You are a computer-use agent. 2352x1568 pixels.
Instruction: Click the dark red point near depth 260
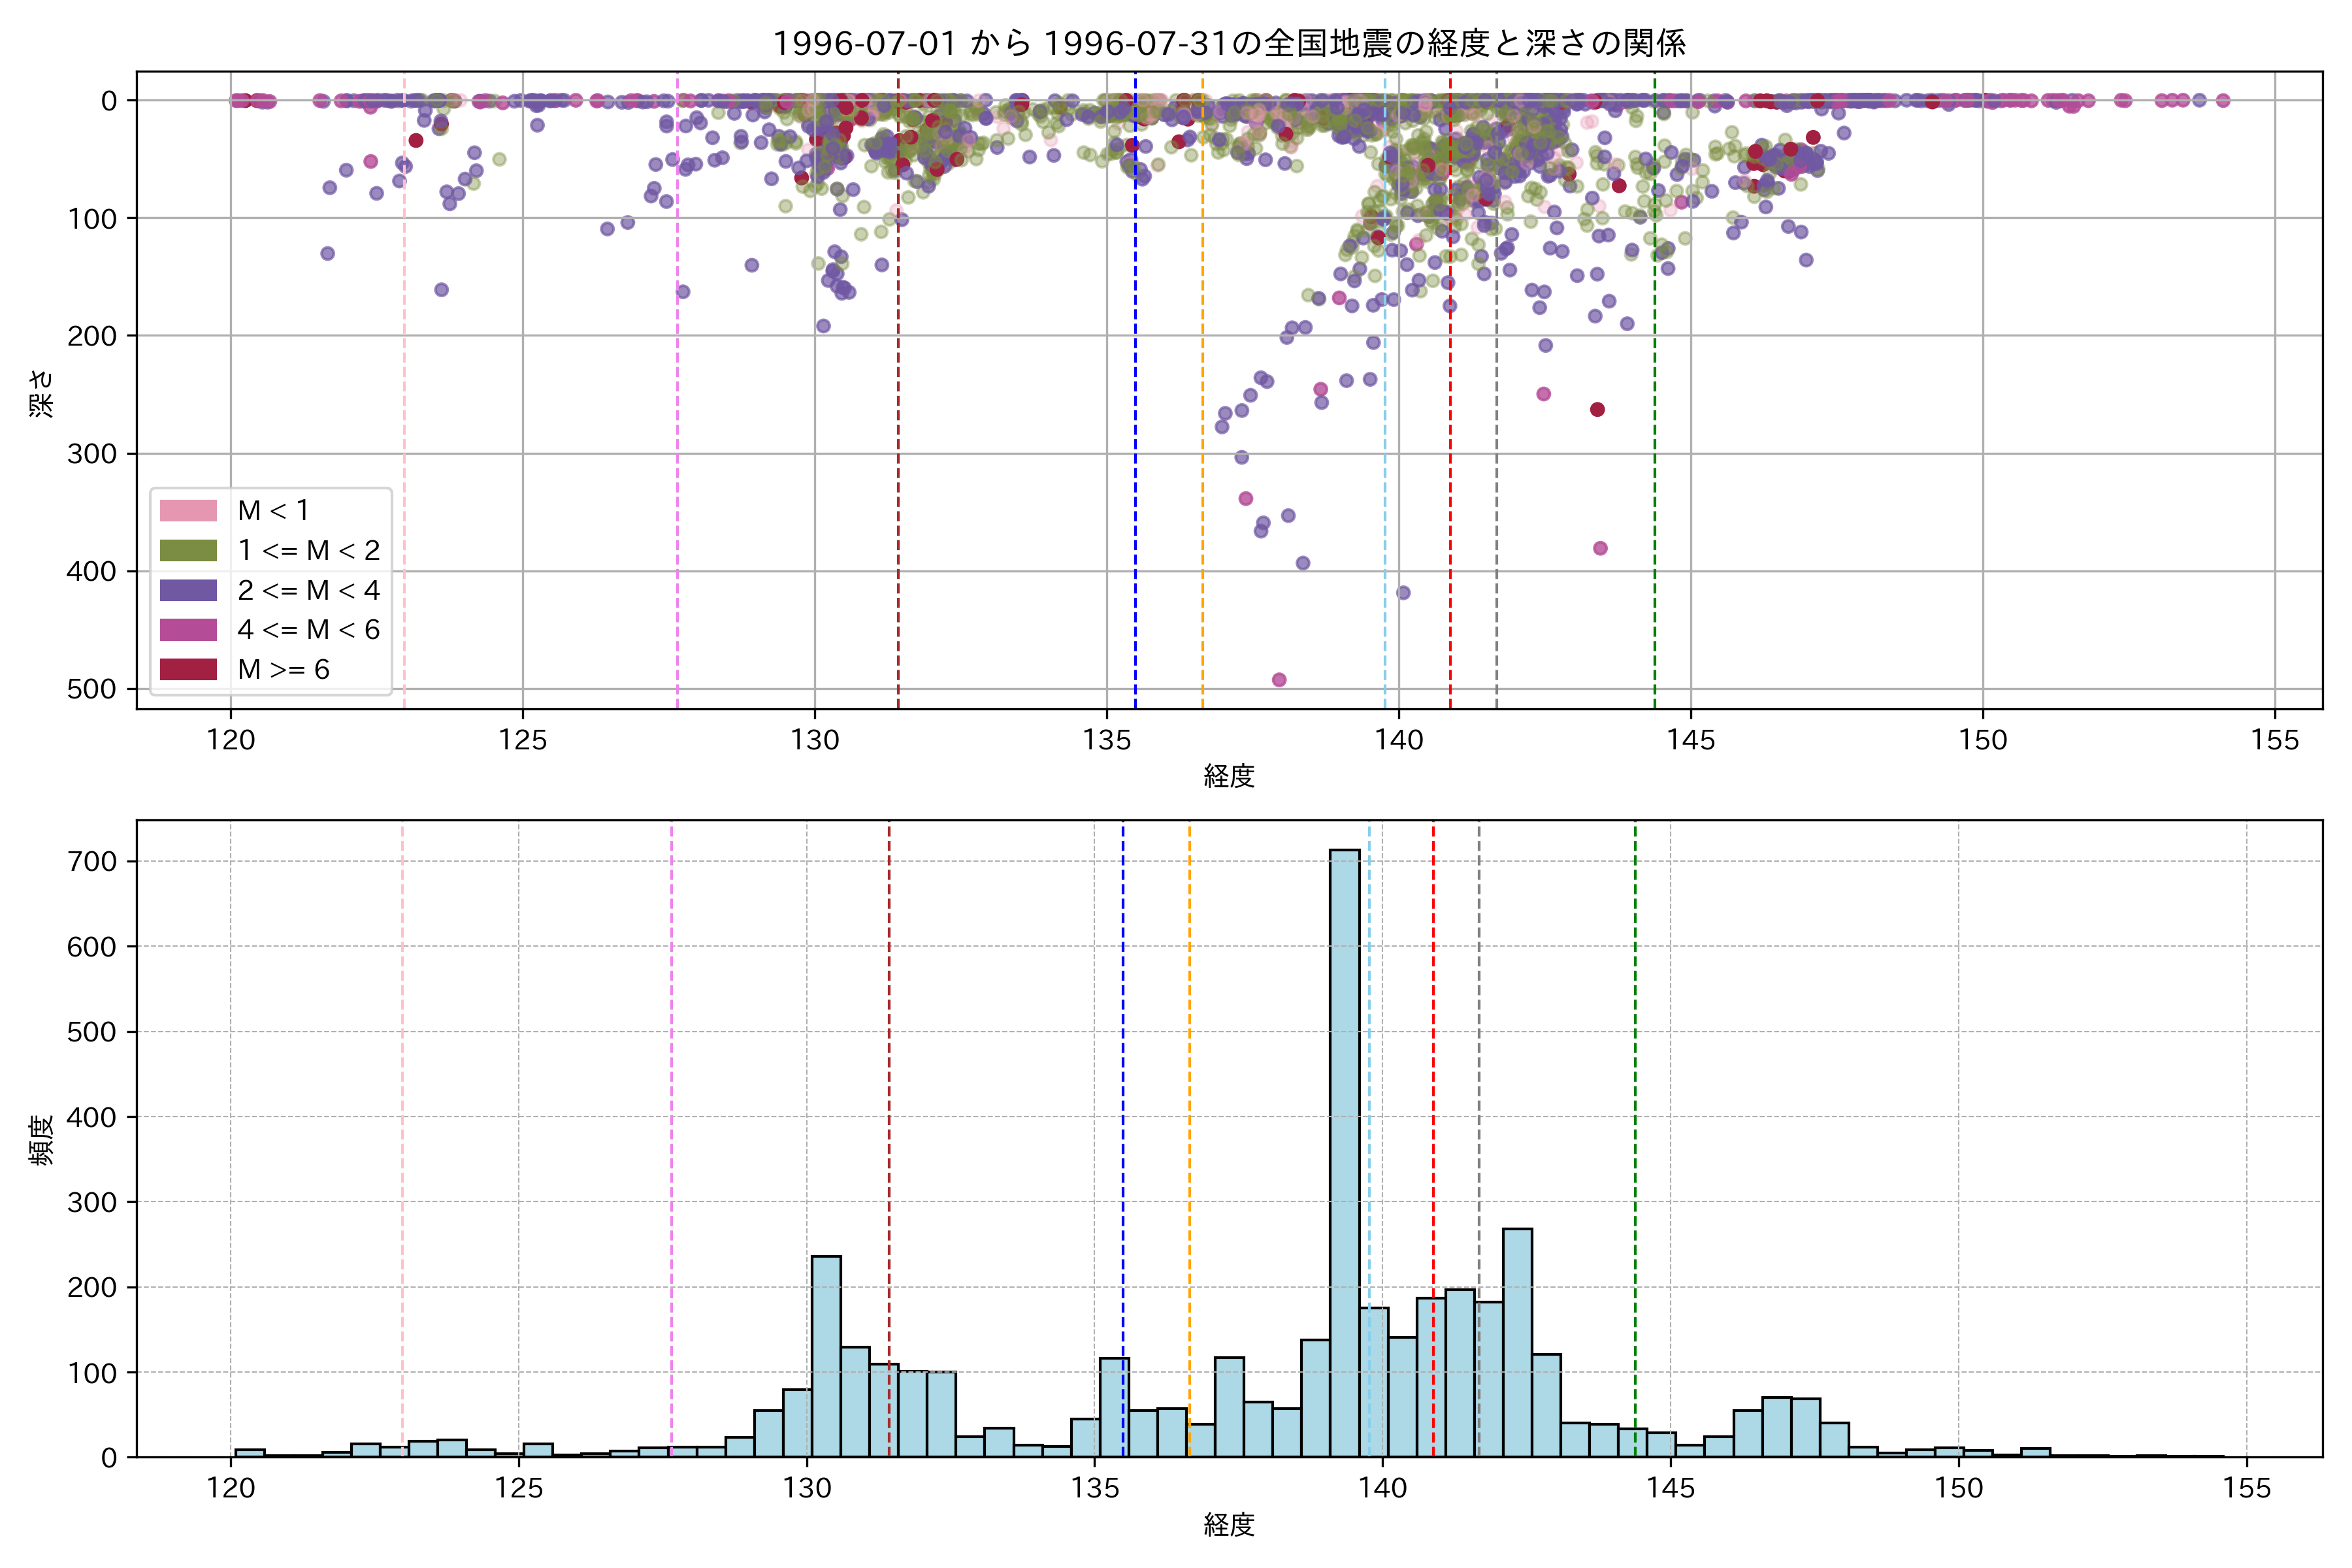point(1597,410)
